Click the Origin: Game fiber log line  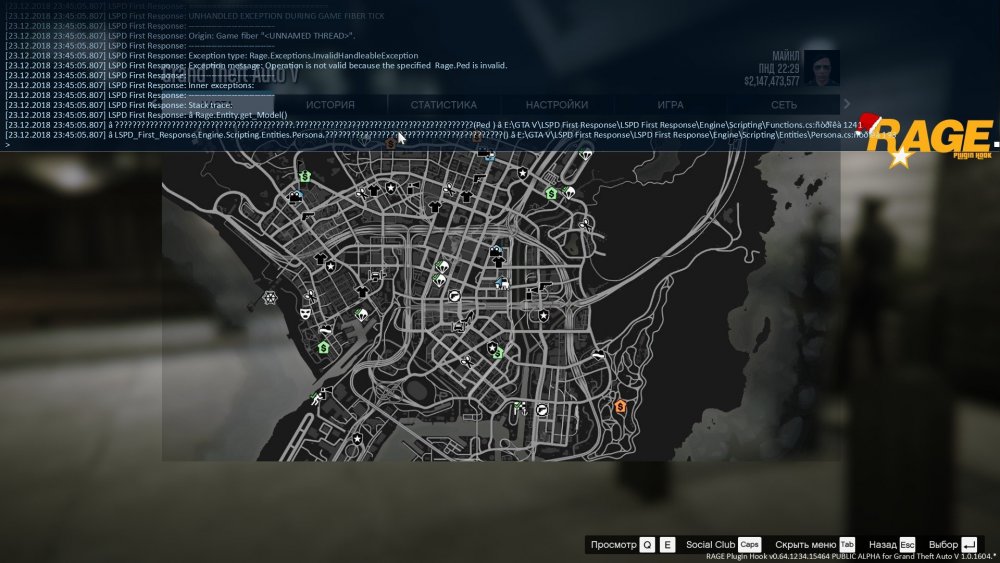[x=180, y=36]
